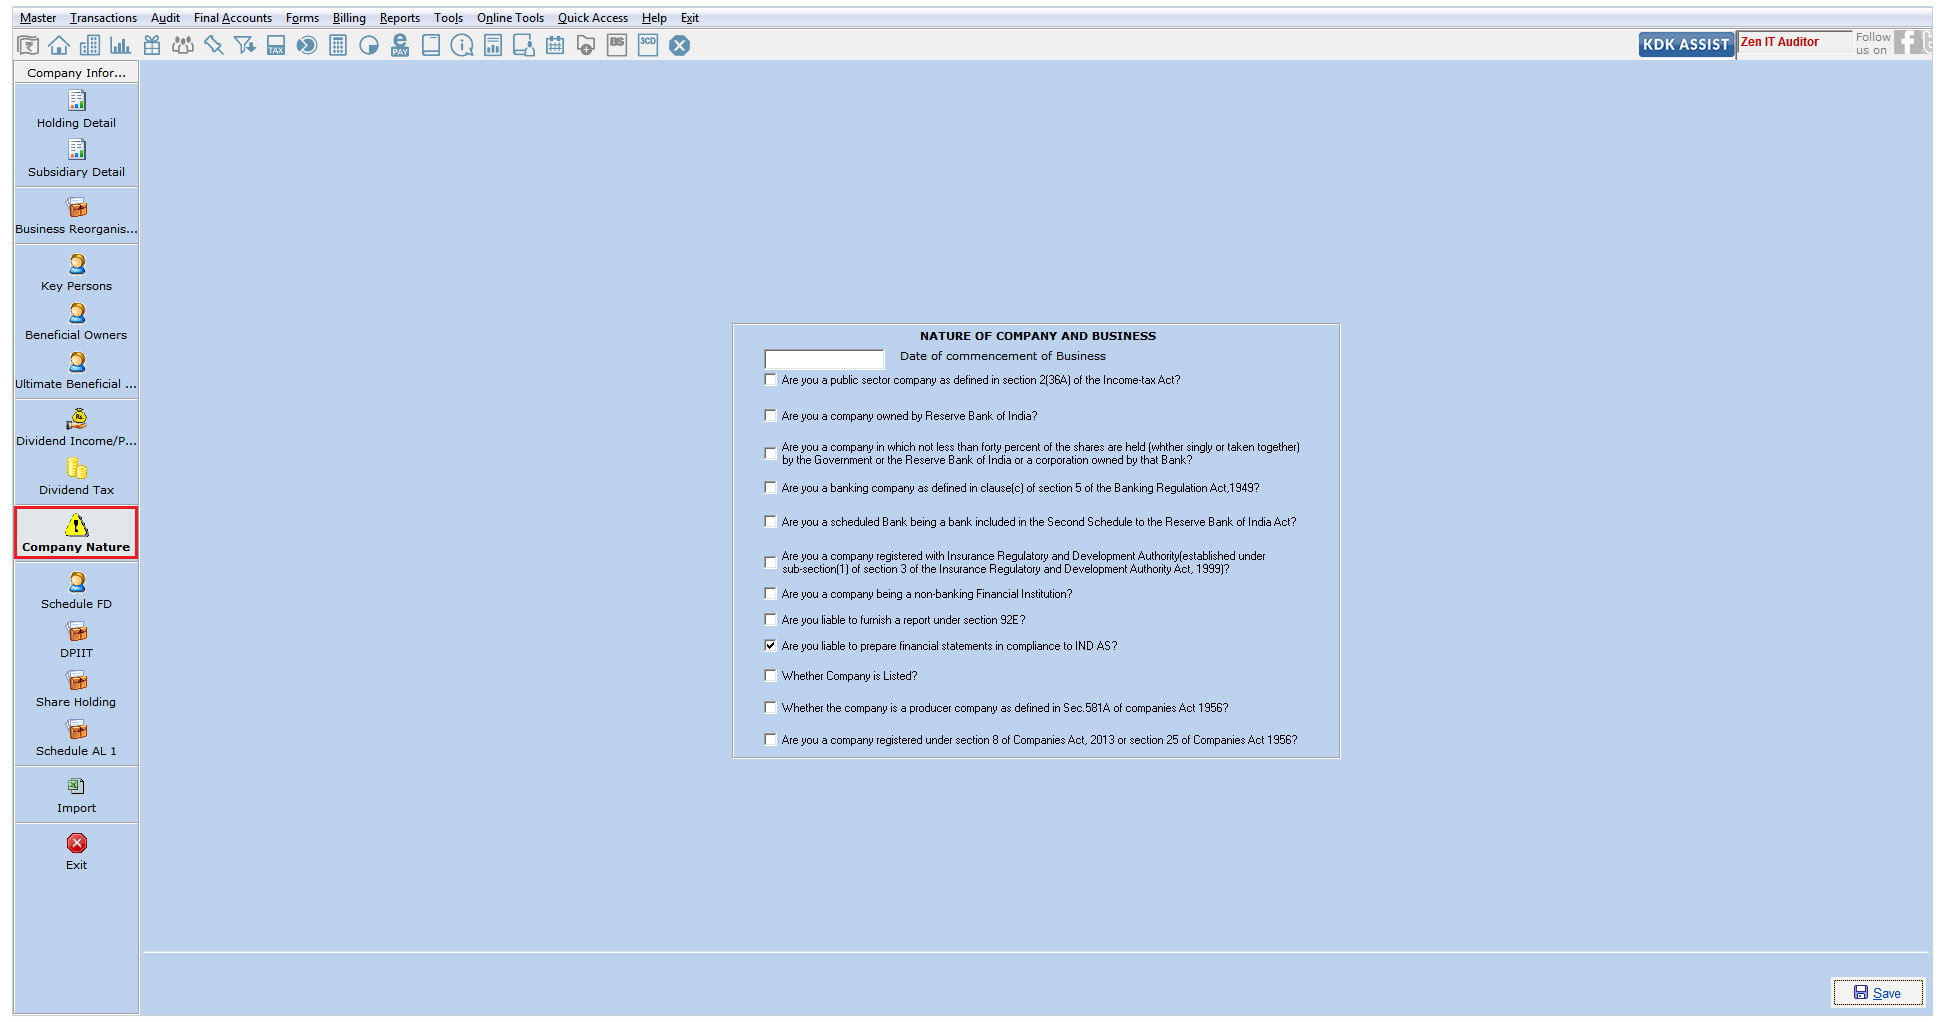This screenshot has width=1945, height=1022.
Task: Open Business Reorganisation in the sidebar
Action: [76, 216]
